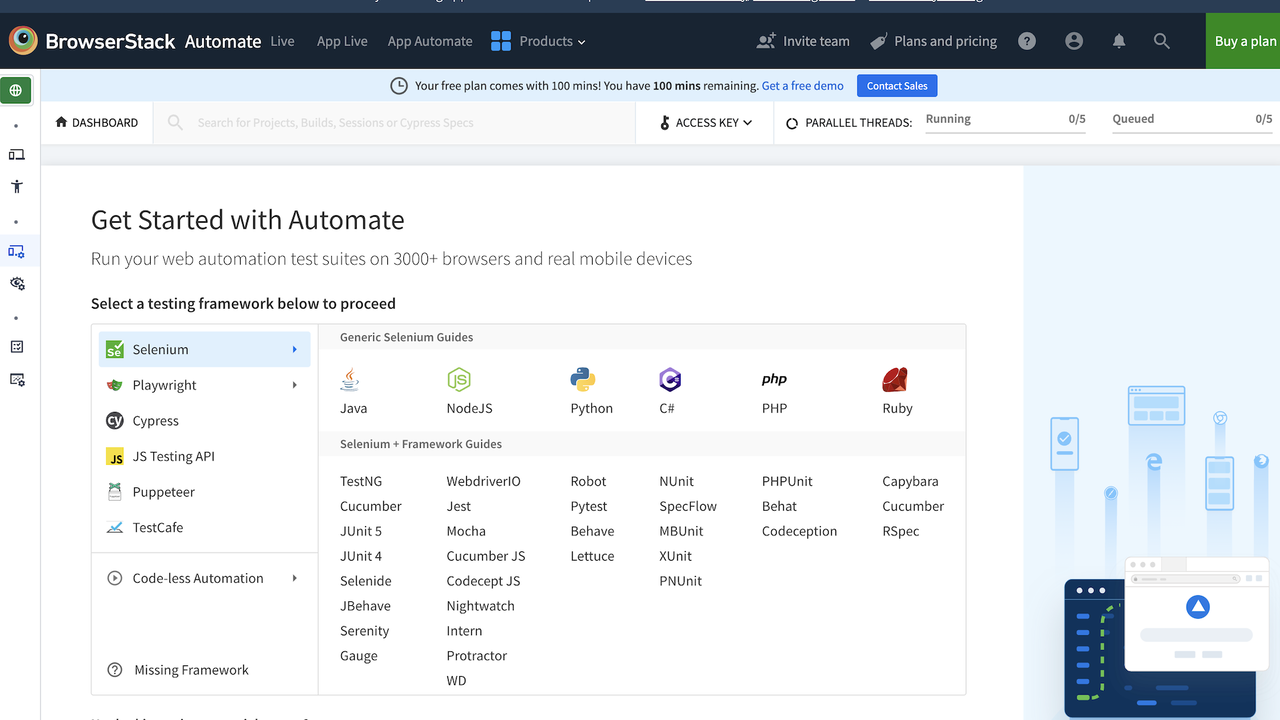Expand the Products dropdown menu
Screen dimensions: 1280x720
pos(538,41)
